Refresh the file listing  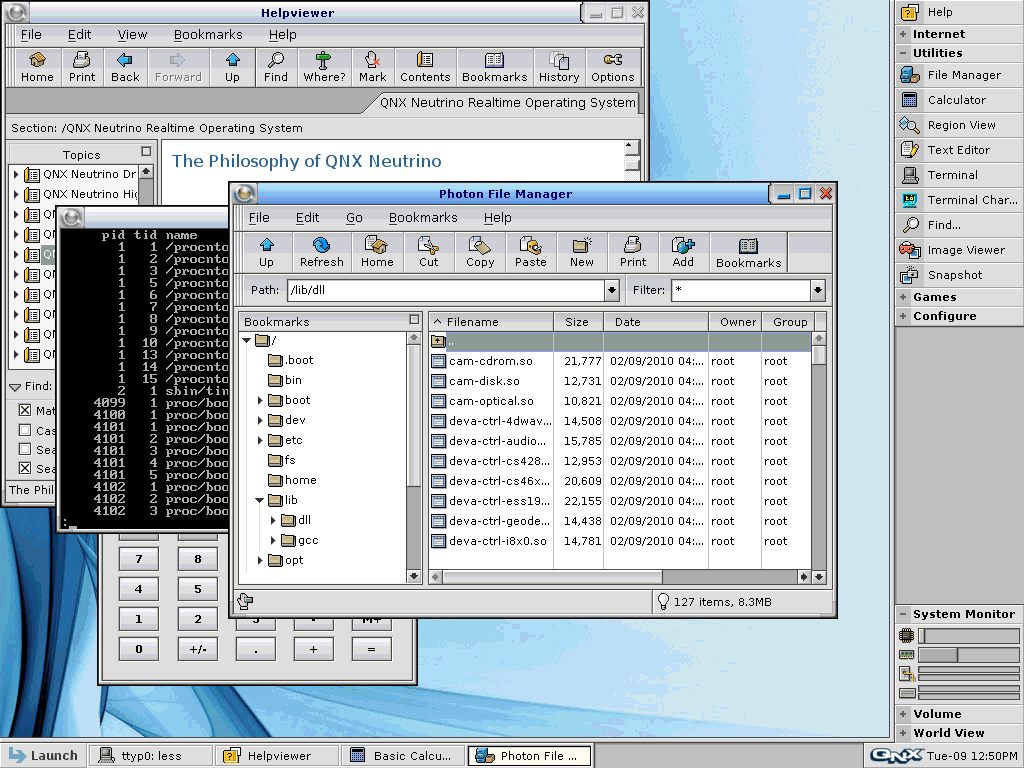[x=321, y=251]
